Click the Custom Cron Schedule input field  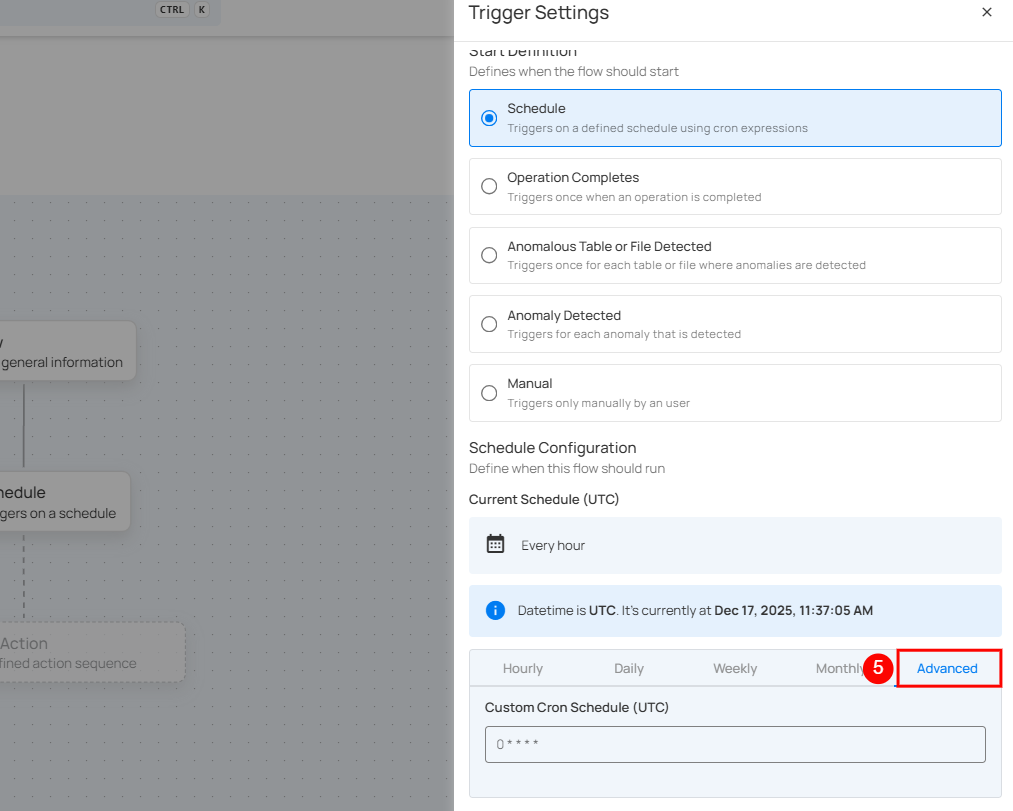click(735, 744)
